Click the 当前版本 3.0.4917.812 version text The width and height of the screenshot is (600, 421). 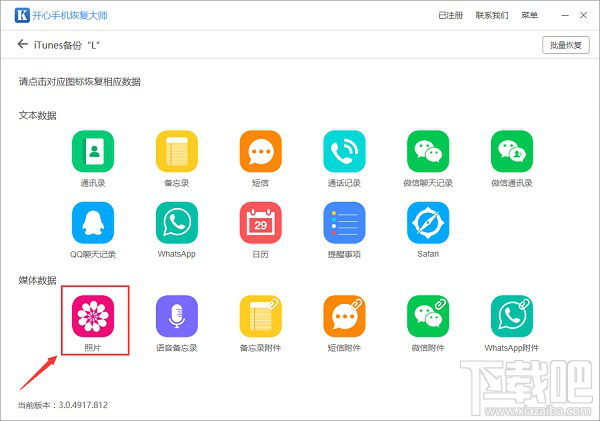pos(63,405)
